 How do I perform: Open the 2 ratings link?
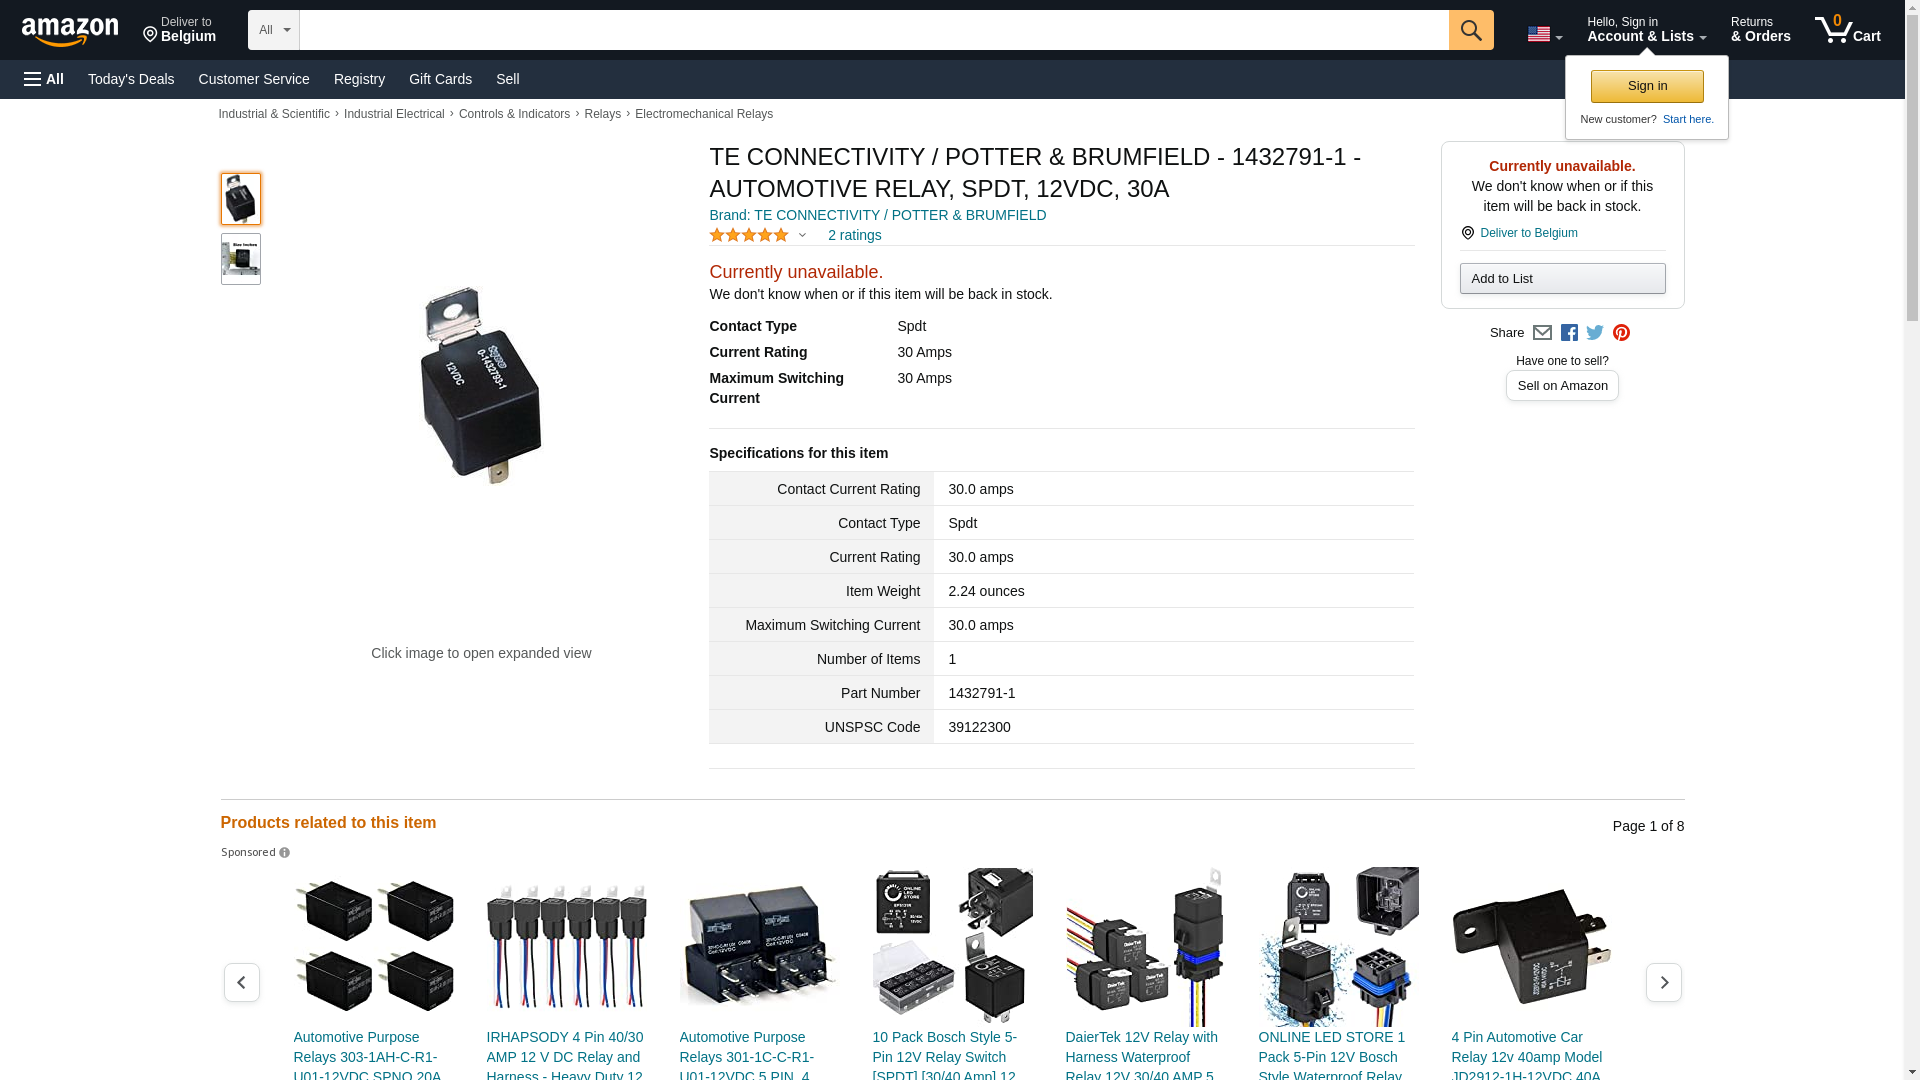point(854,235)
